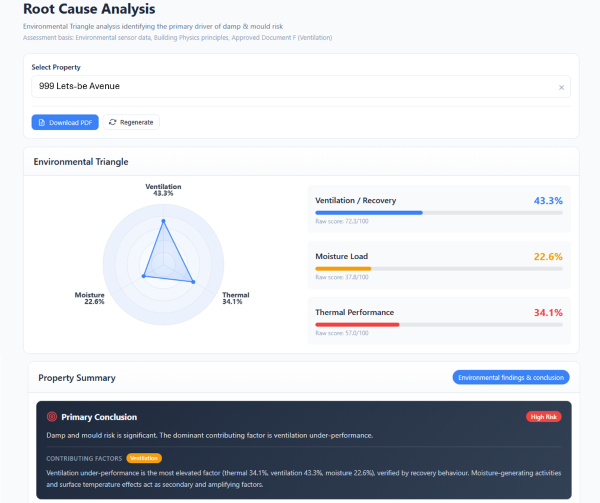The image size is (600, 503).
Task: Click the Thermal Performance 34.1% value
Action: point(547,313)
